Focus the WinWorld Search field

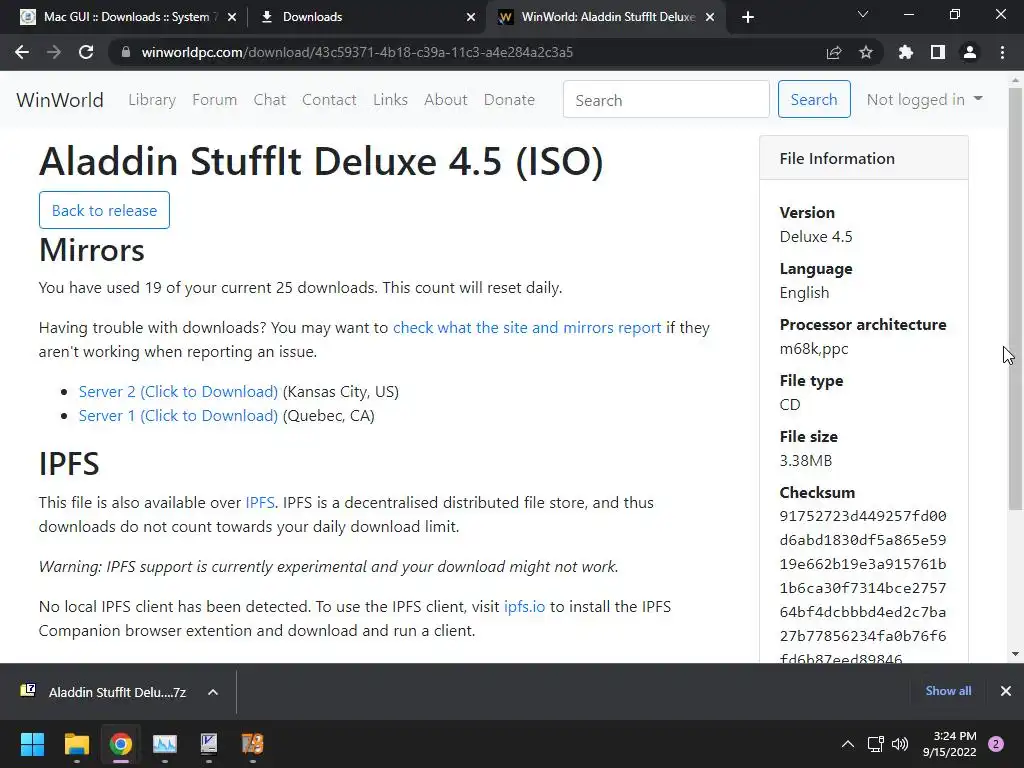[x=666, y=99]
